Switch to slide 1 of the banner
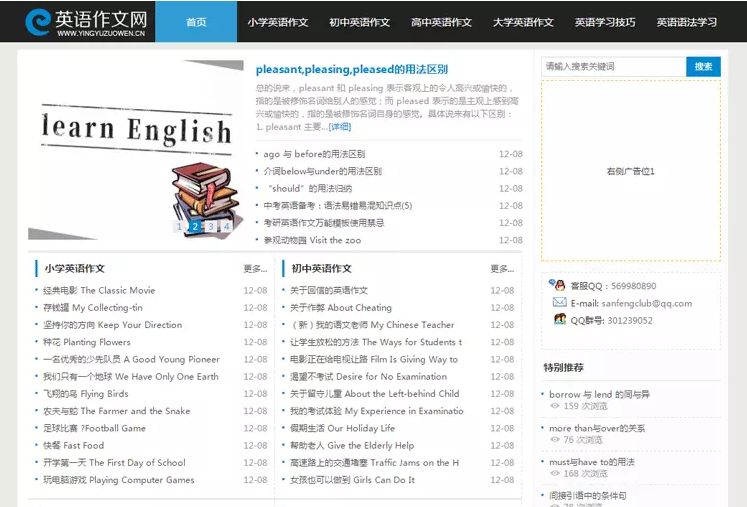This screenshot has height=507, width=747. point(180,226)
